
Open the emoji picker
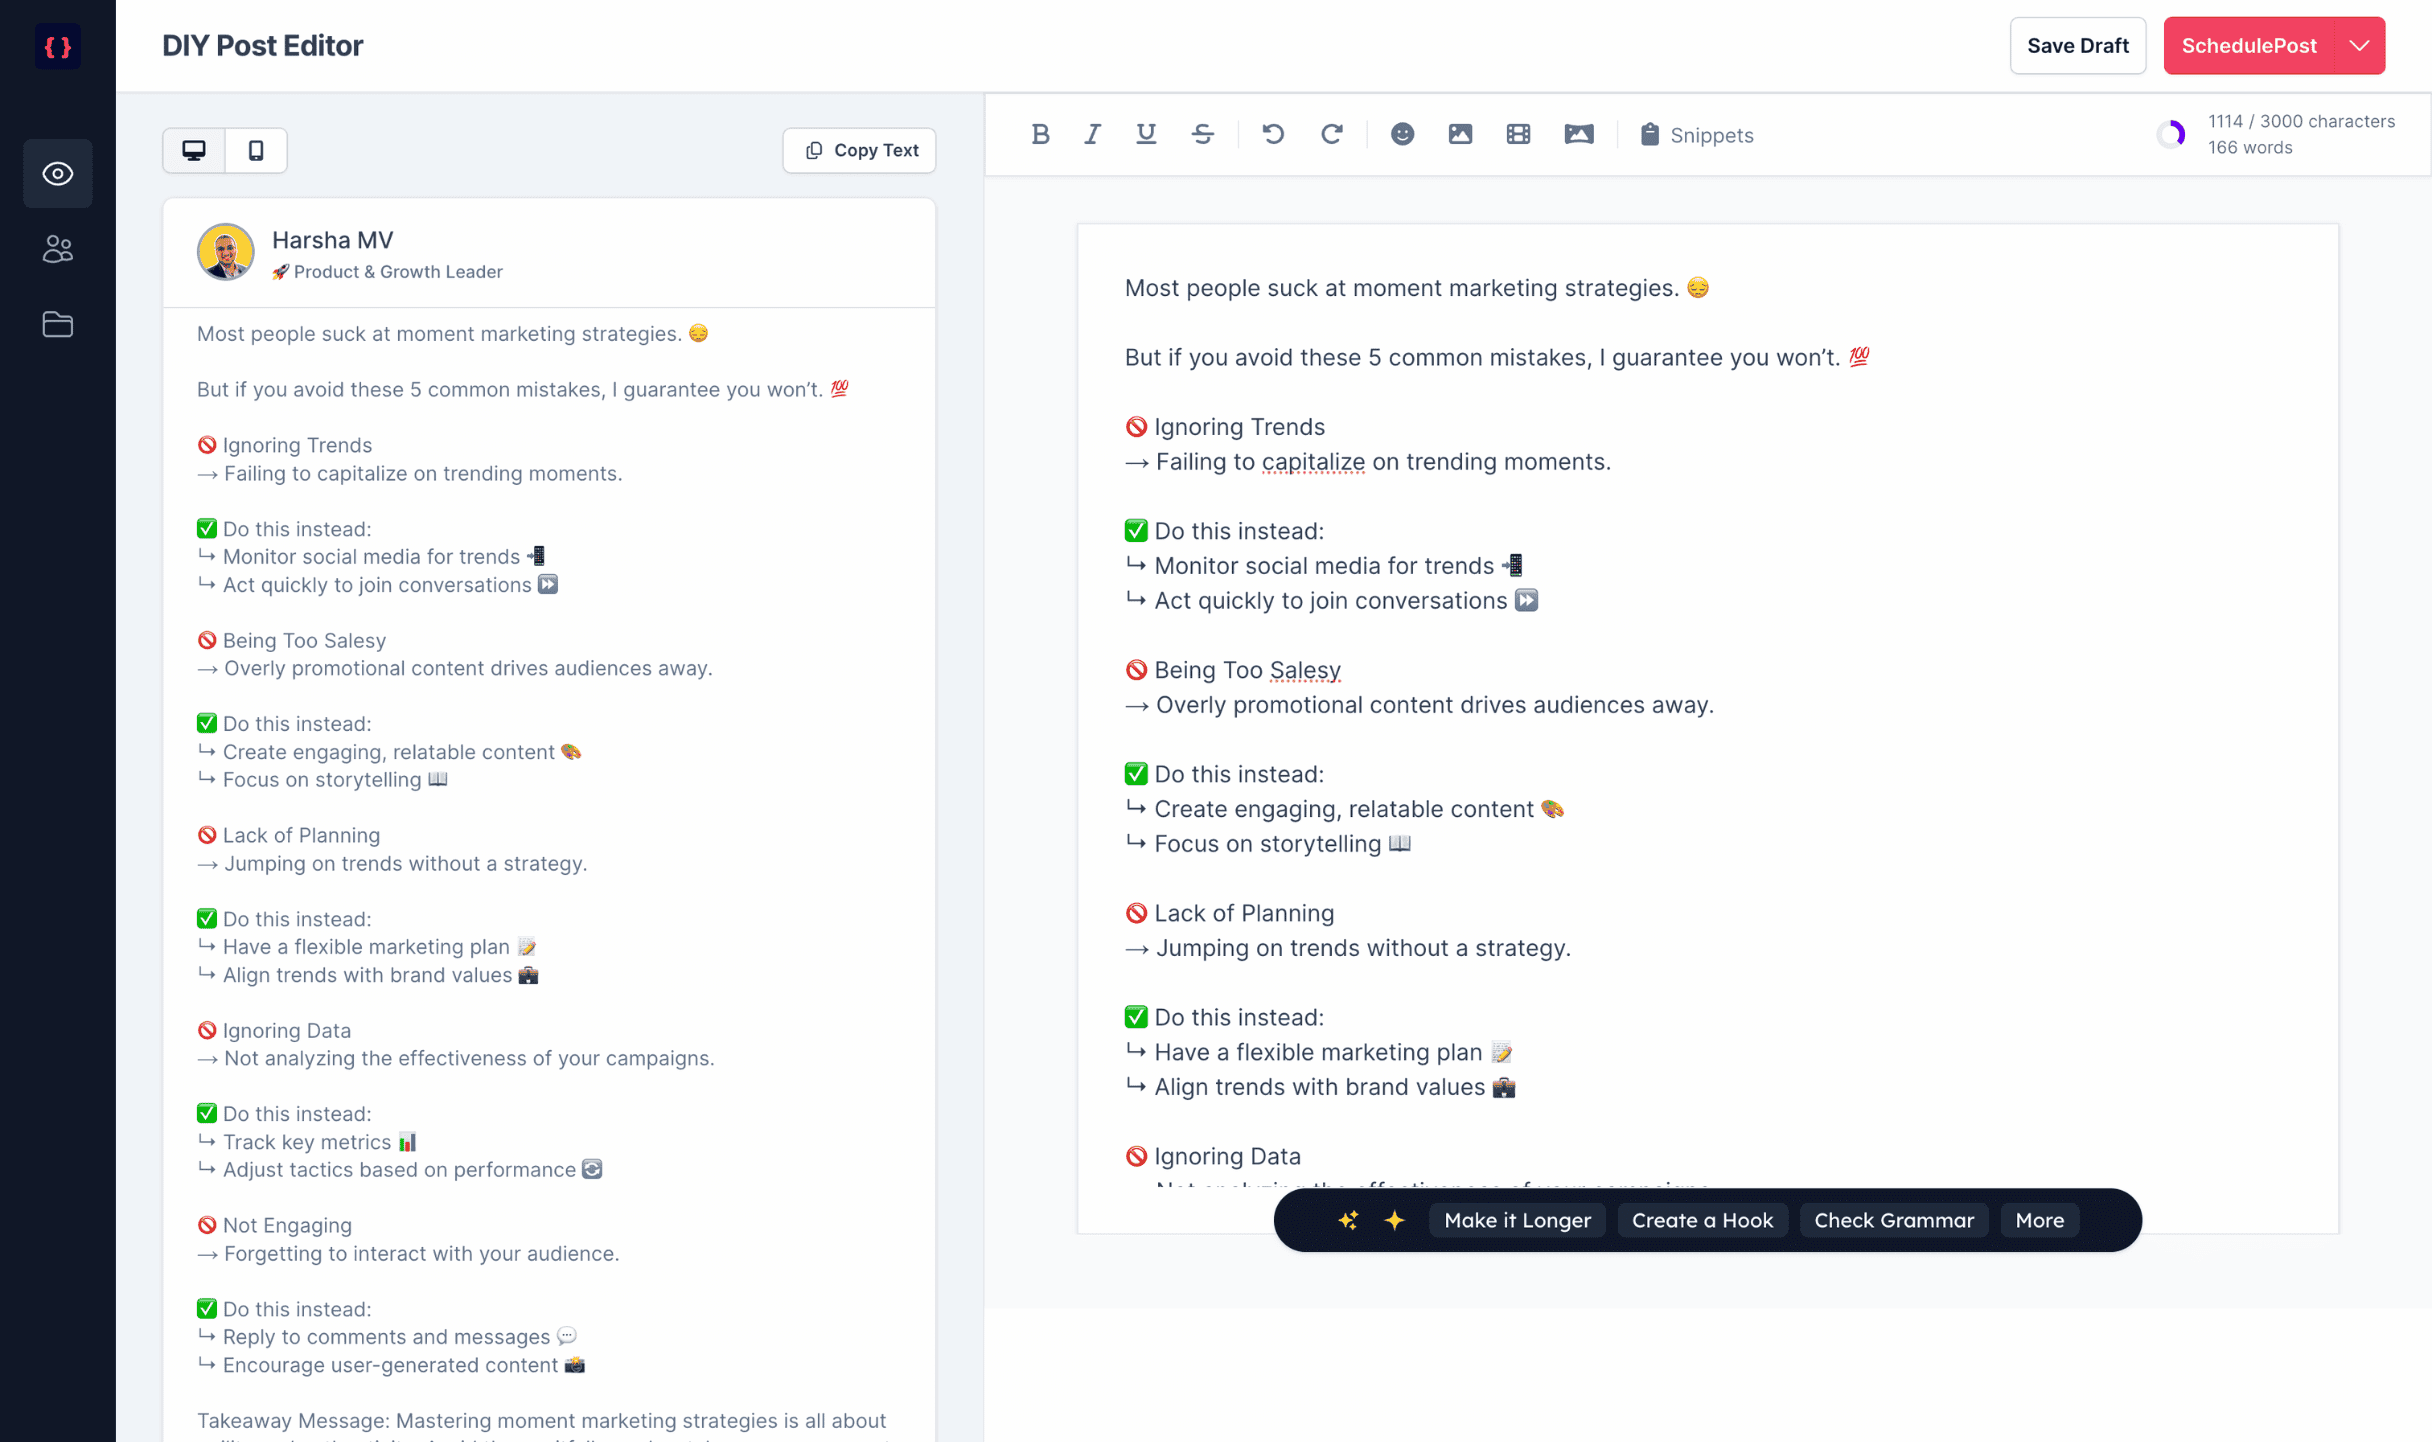1402,134
